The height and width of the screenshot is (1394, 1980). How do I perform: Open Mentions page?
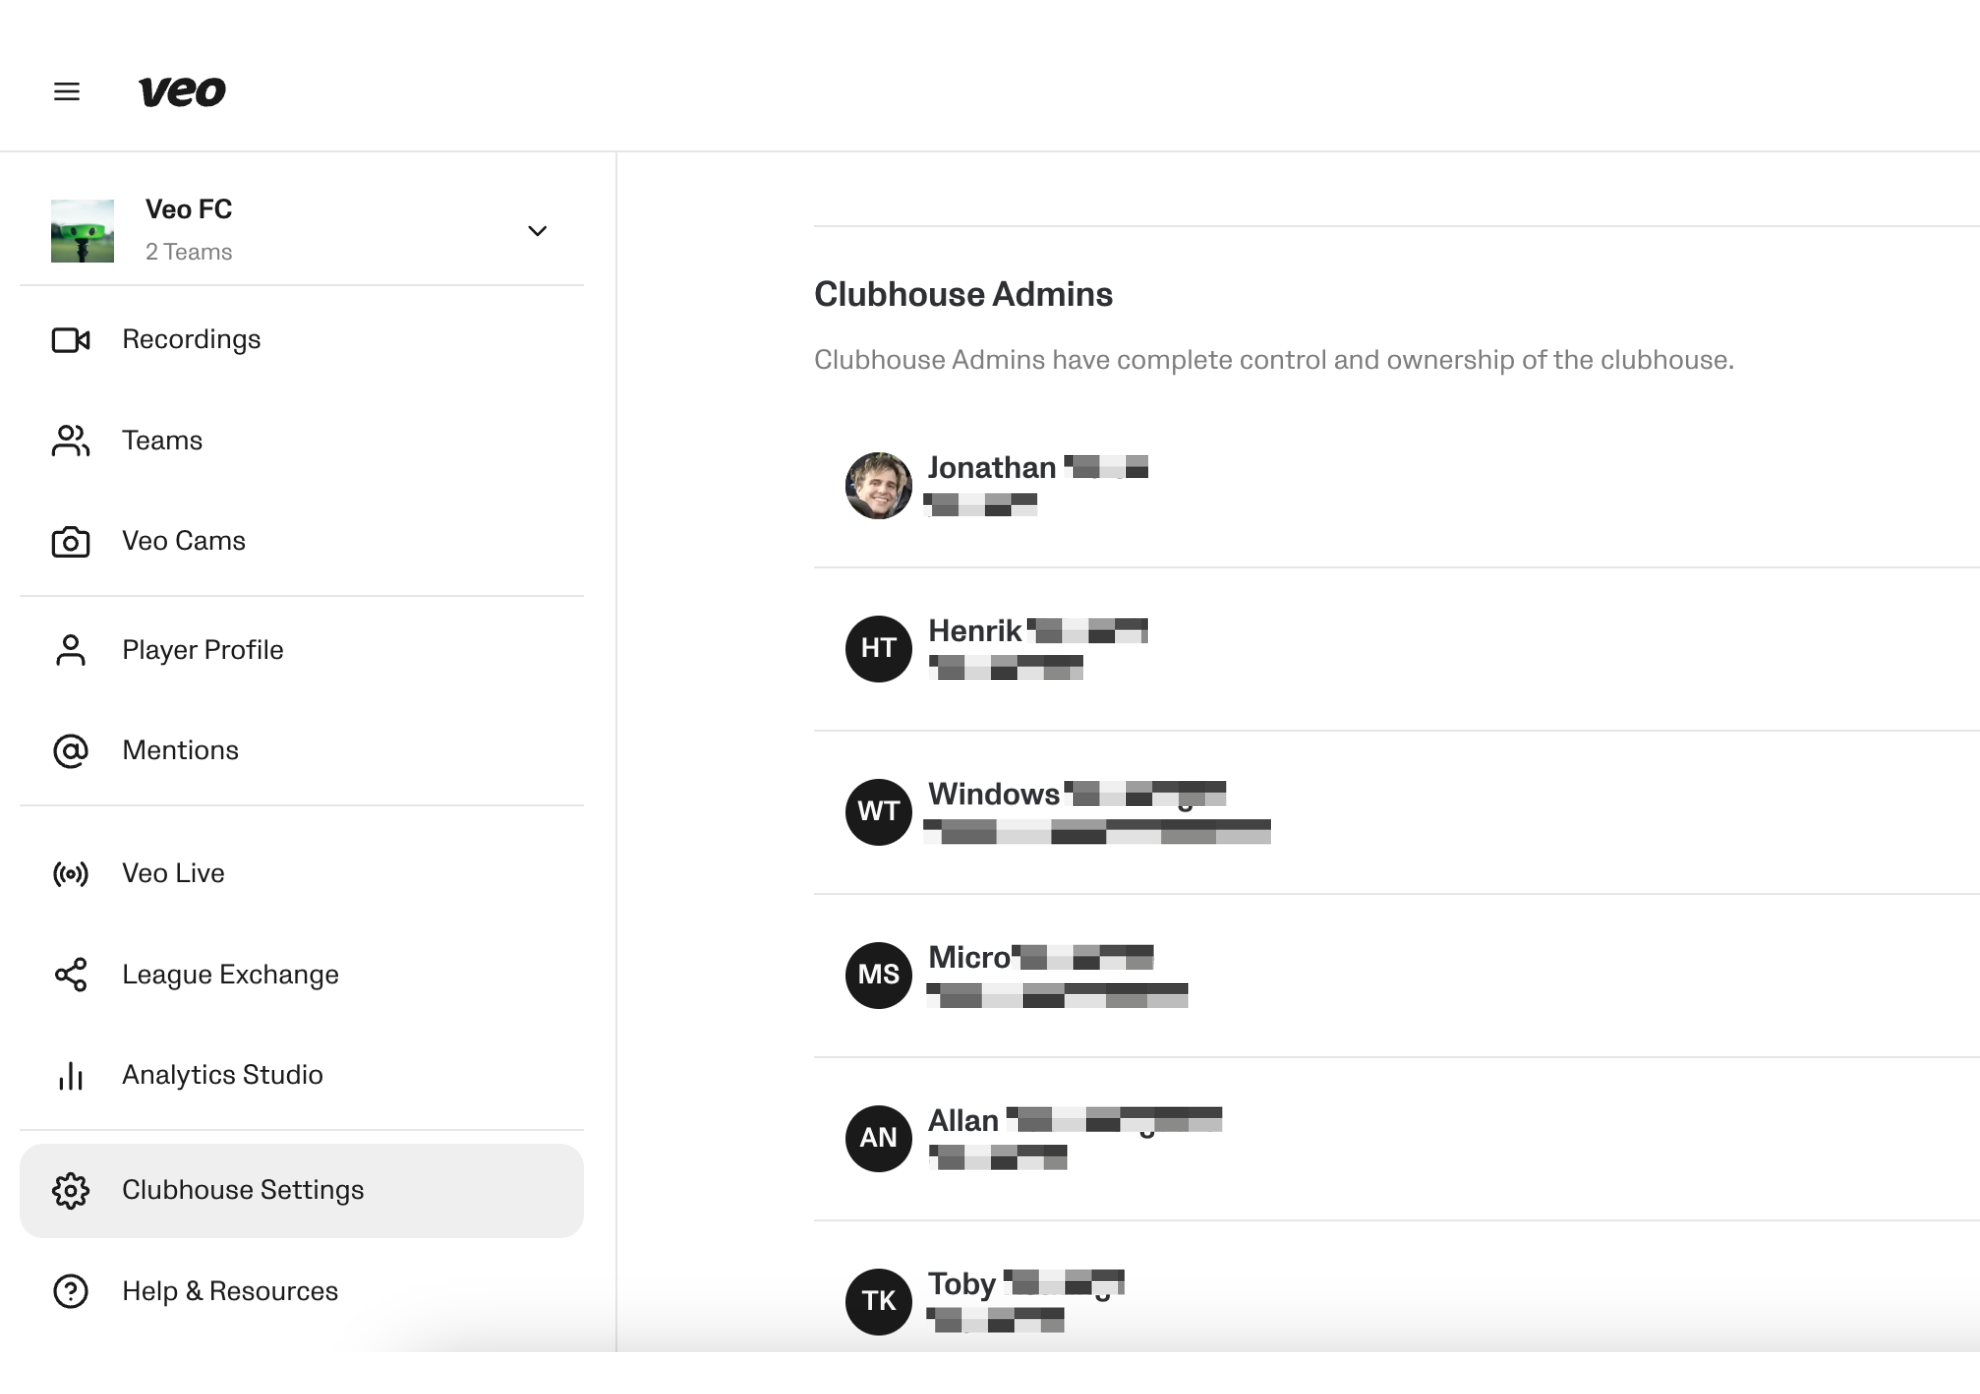180,750
